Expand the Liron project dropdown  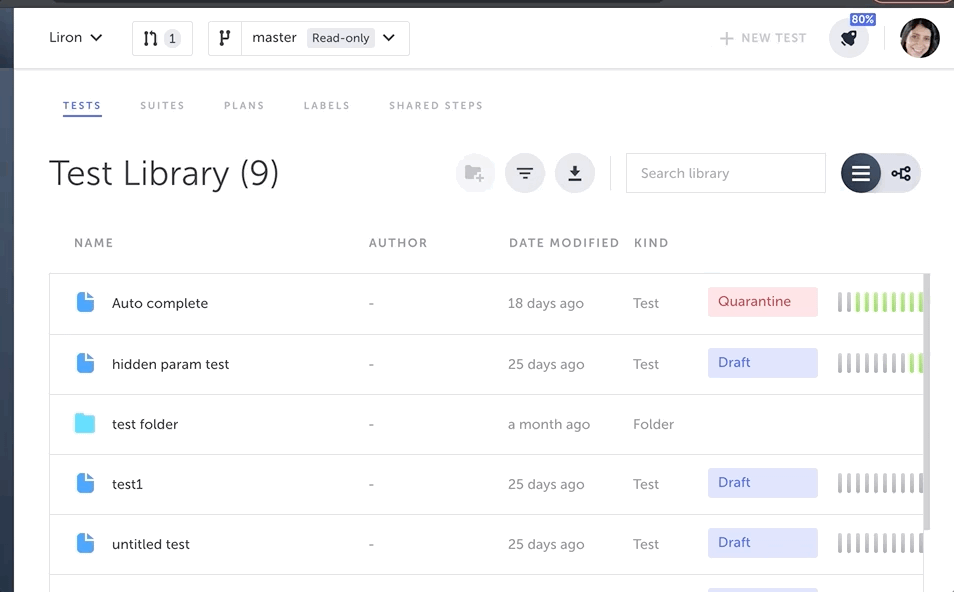pyautogui.click(x=75, y=38)
